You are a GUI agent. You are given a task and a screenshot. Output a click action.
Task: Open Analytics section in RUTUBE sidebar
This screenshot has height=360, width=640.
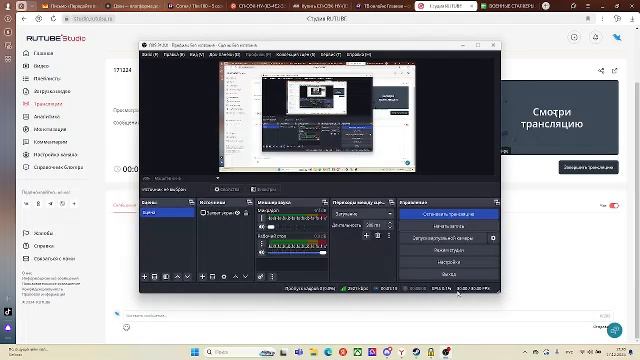coord(47,117)
